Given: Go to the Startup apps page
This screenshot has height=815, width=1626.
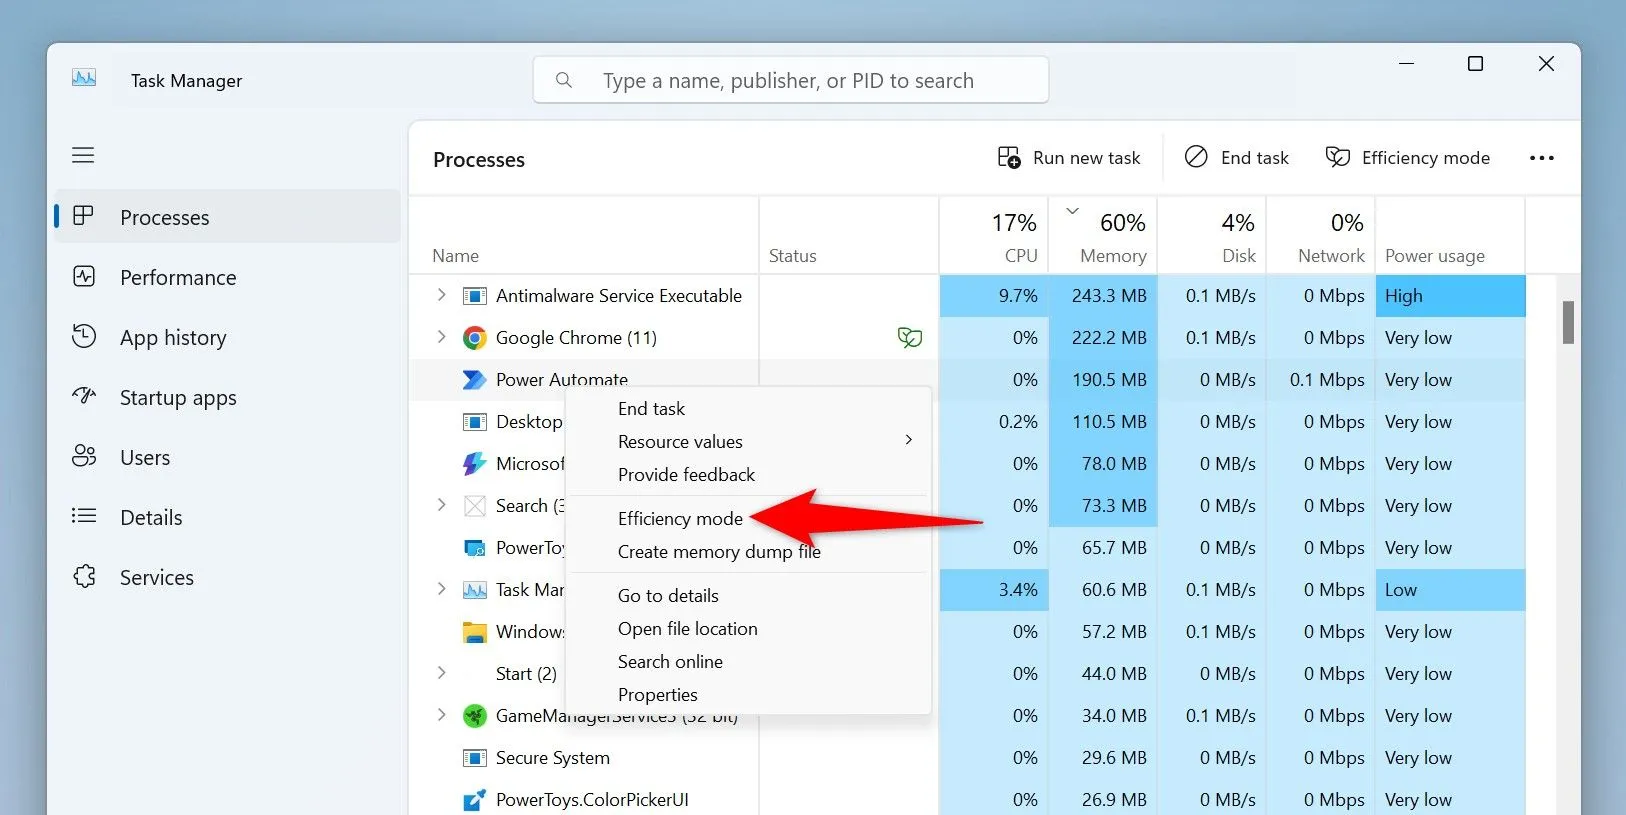Looking at the screenshot, I should point(177,398).
